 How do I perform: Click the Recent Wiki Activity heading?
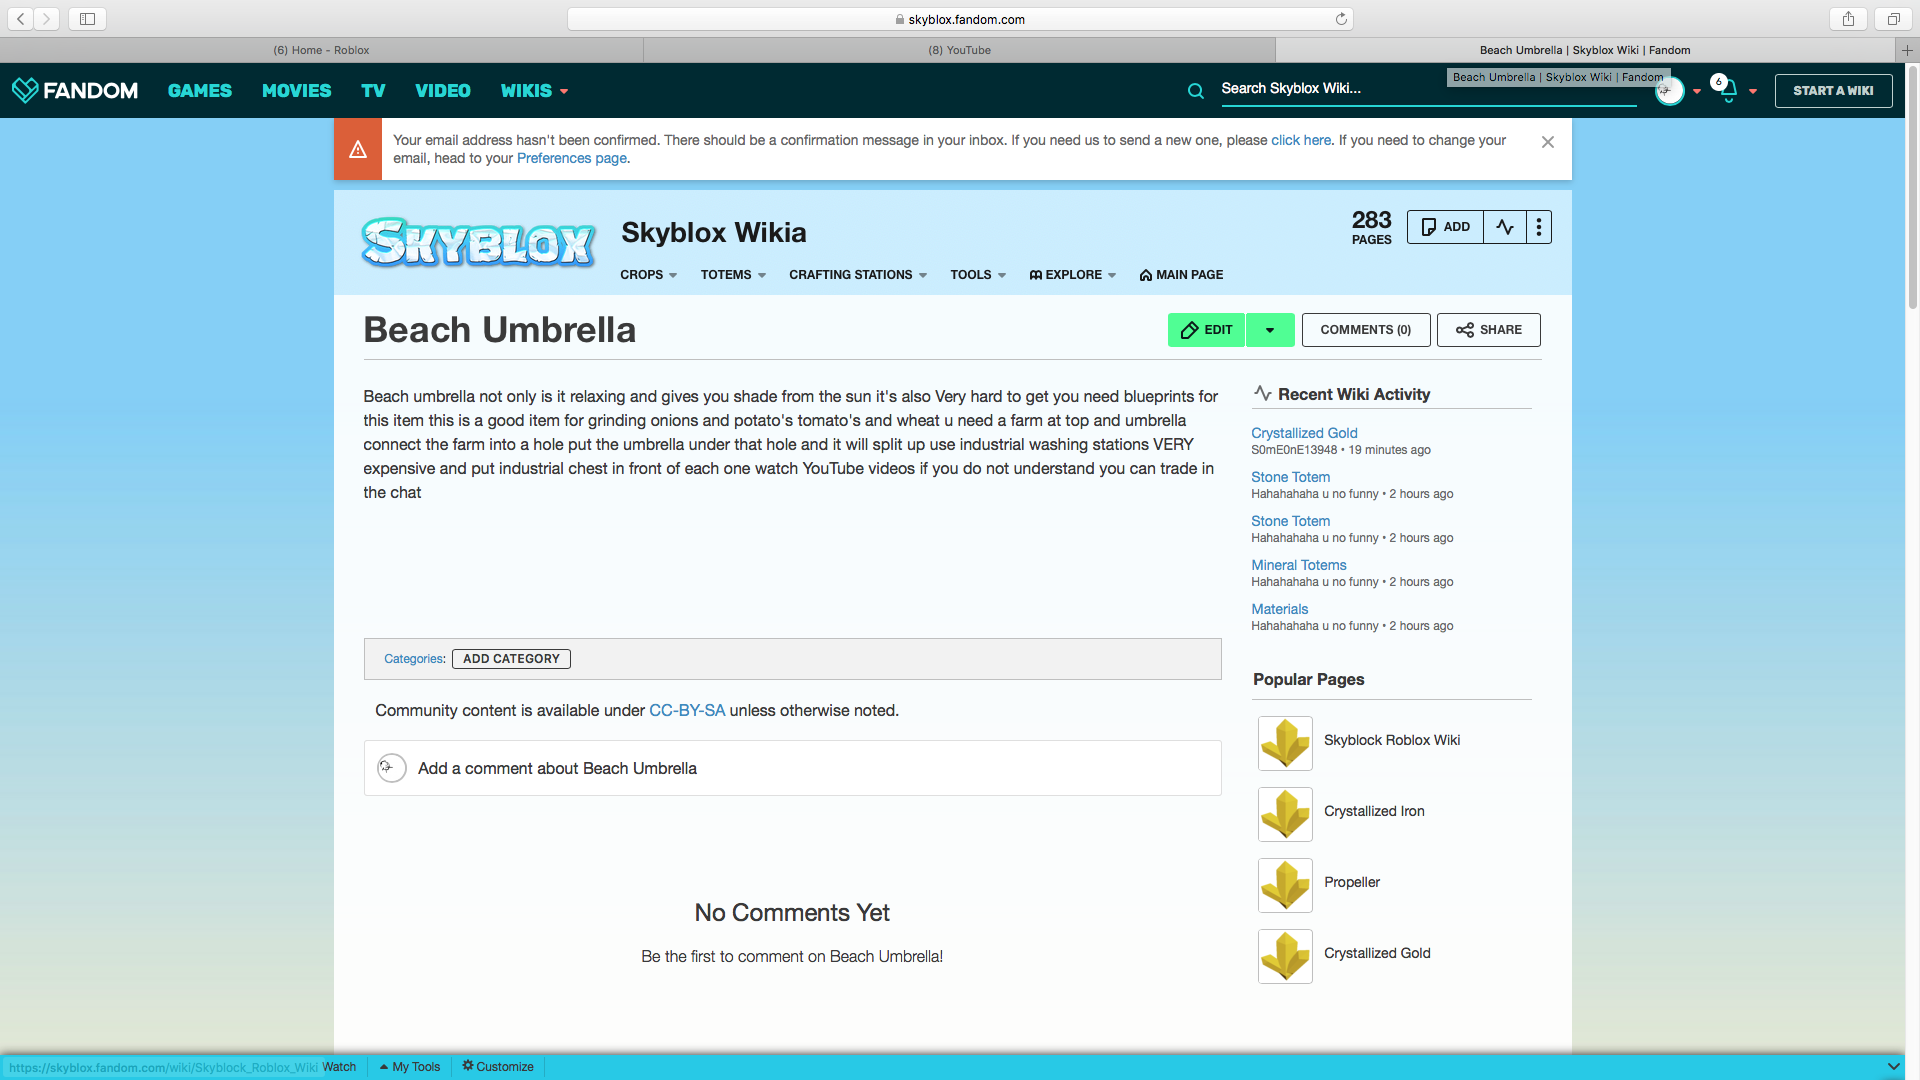tap(1353, 394)
